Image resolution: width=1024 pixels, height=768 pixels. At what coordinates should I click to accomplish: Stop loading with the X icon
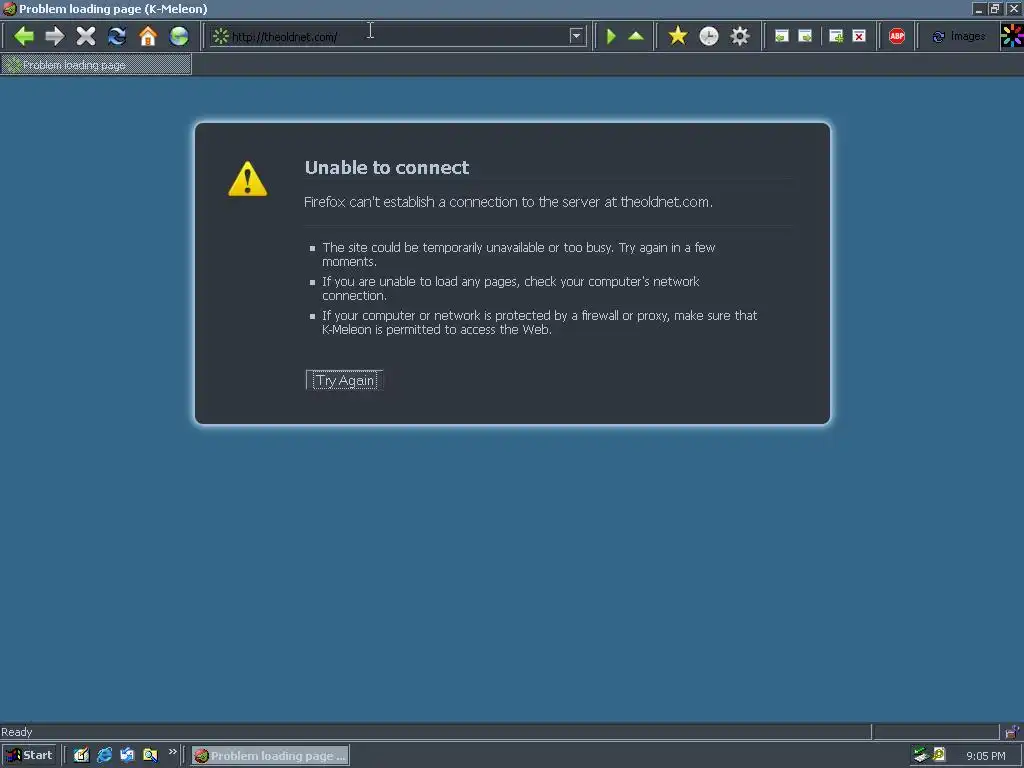click(86, 36)
